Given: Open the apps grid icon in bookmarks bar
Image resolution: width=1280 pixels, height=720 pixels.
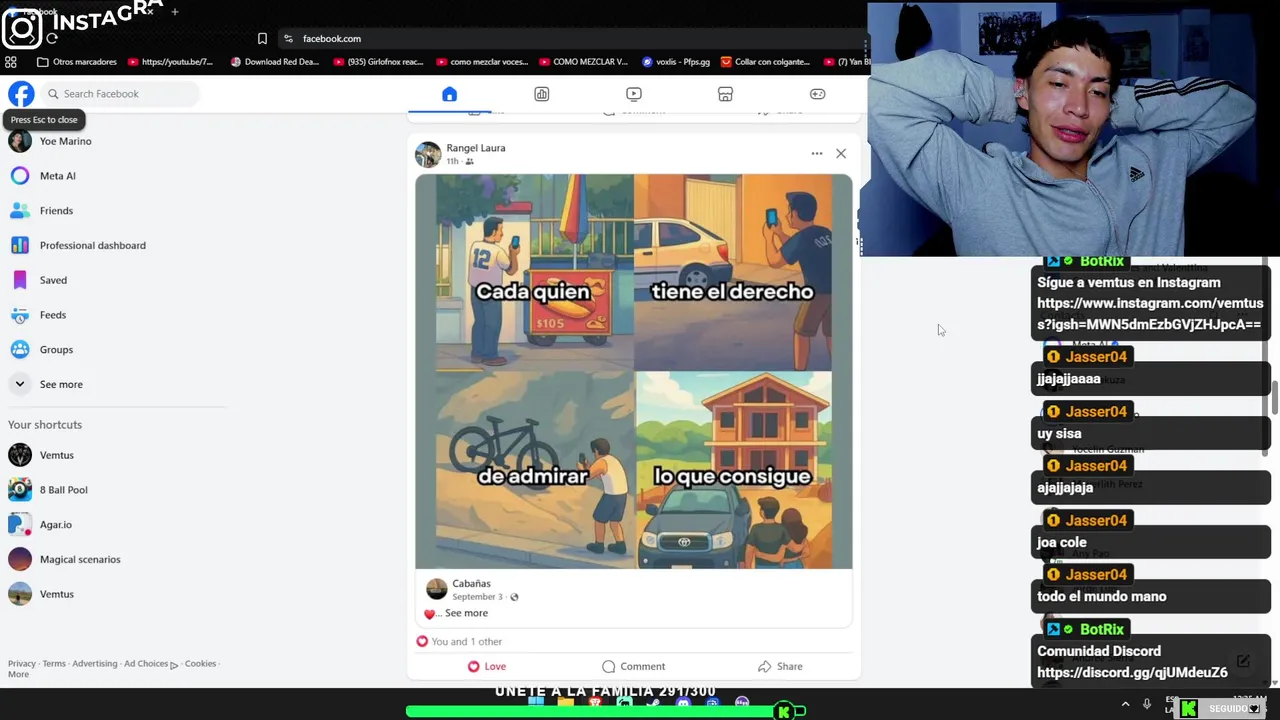Looking at the screenshot, I should pyautogui.click(x=11, y=62).
